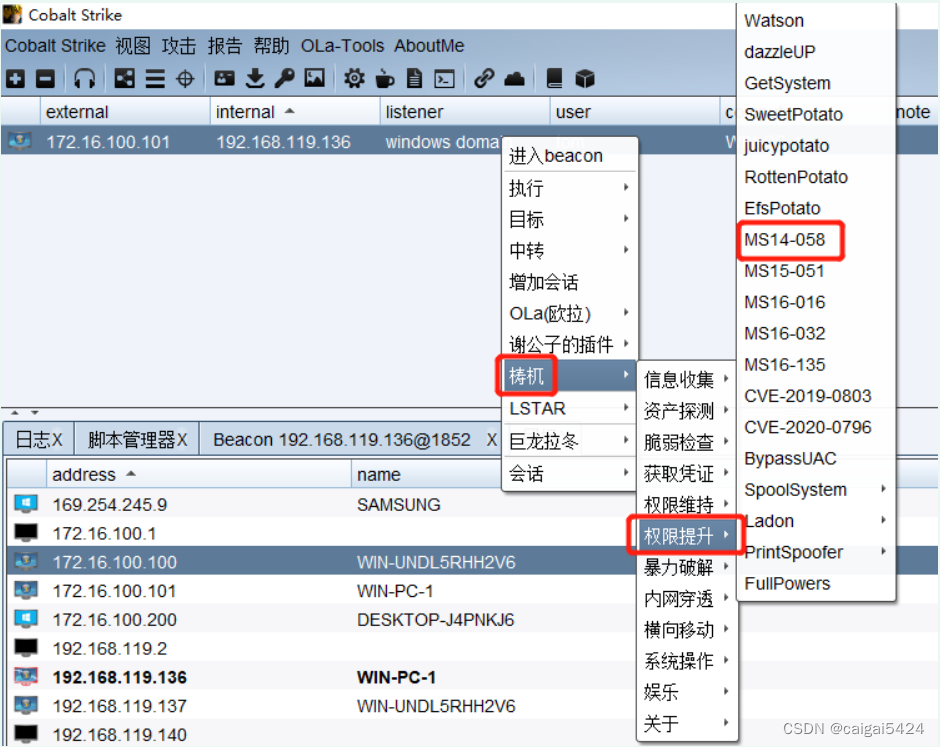Switch to target table crosshair icon
Viewport: 940px width, 747px height.
coord(185,79)
